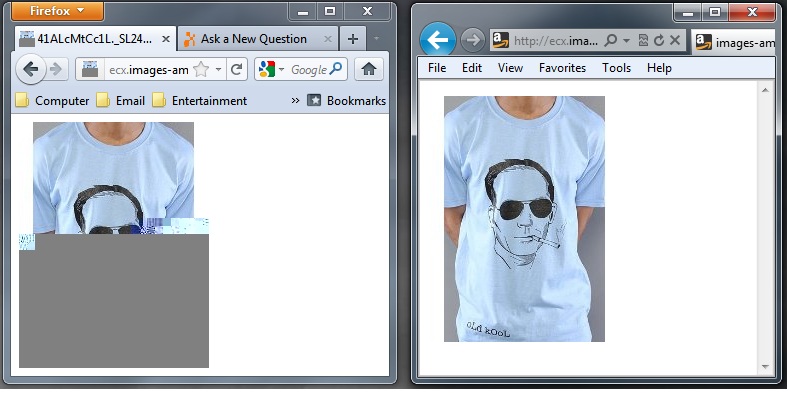
Task: Click the IE address bar search magnifier
Action: coord(610,40)
